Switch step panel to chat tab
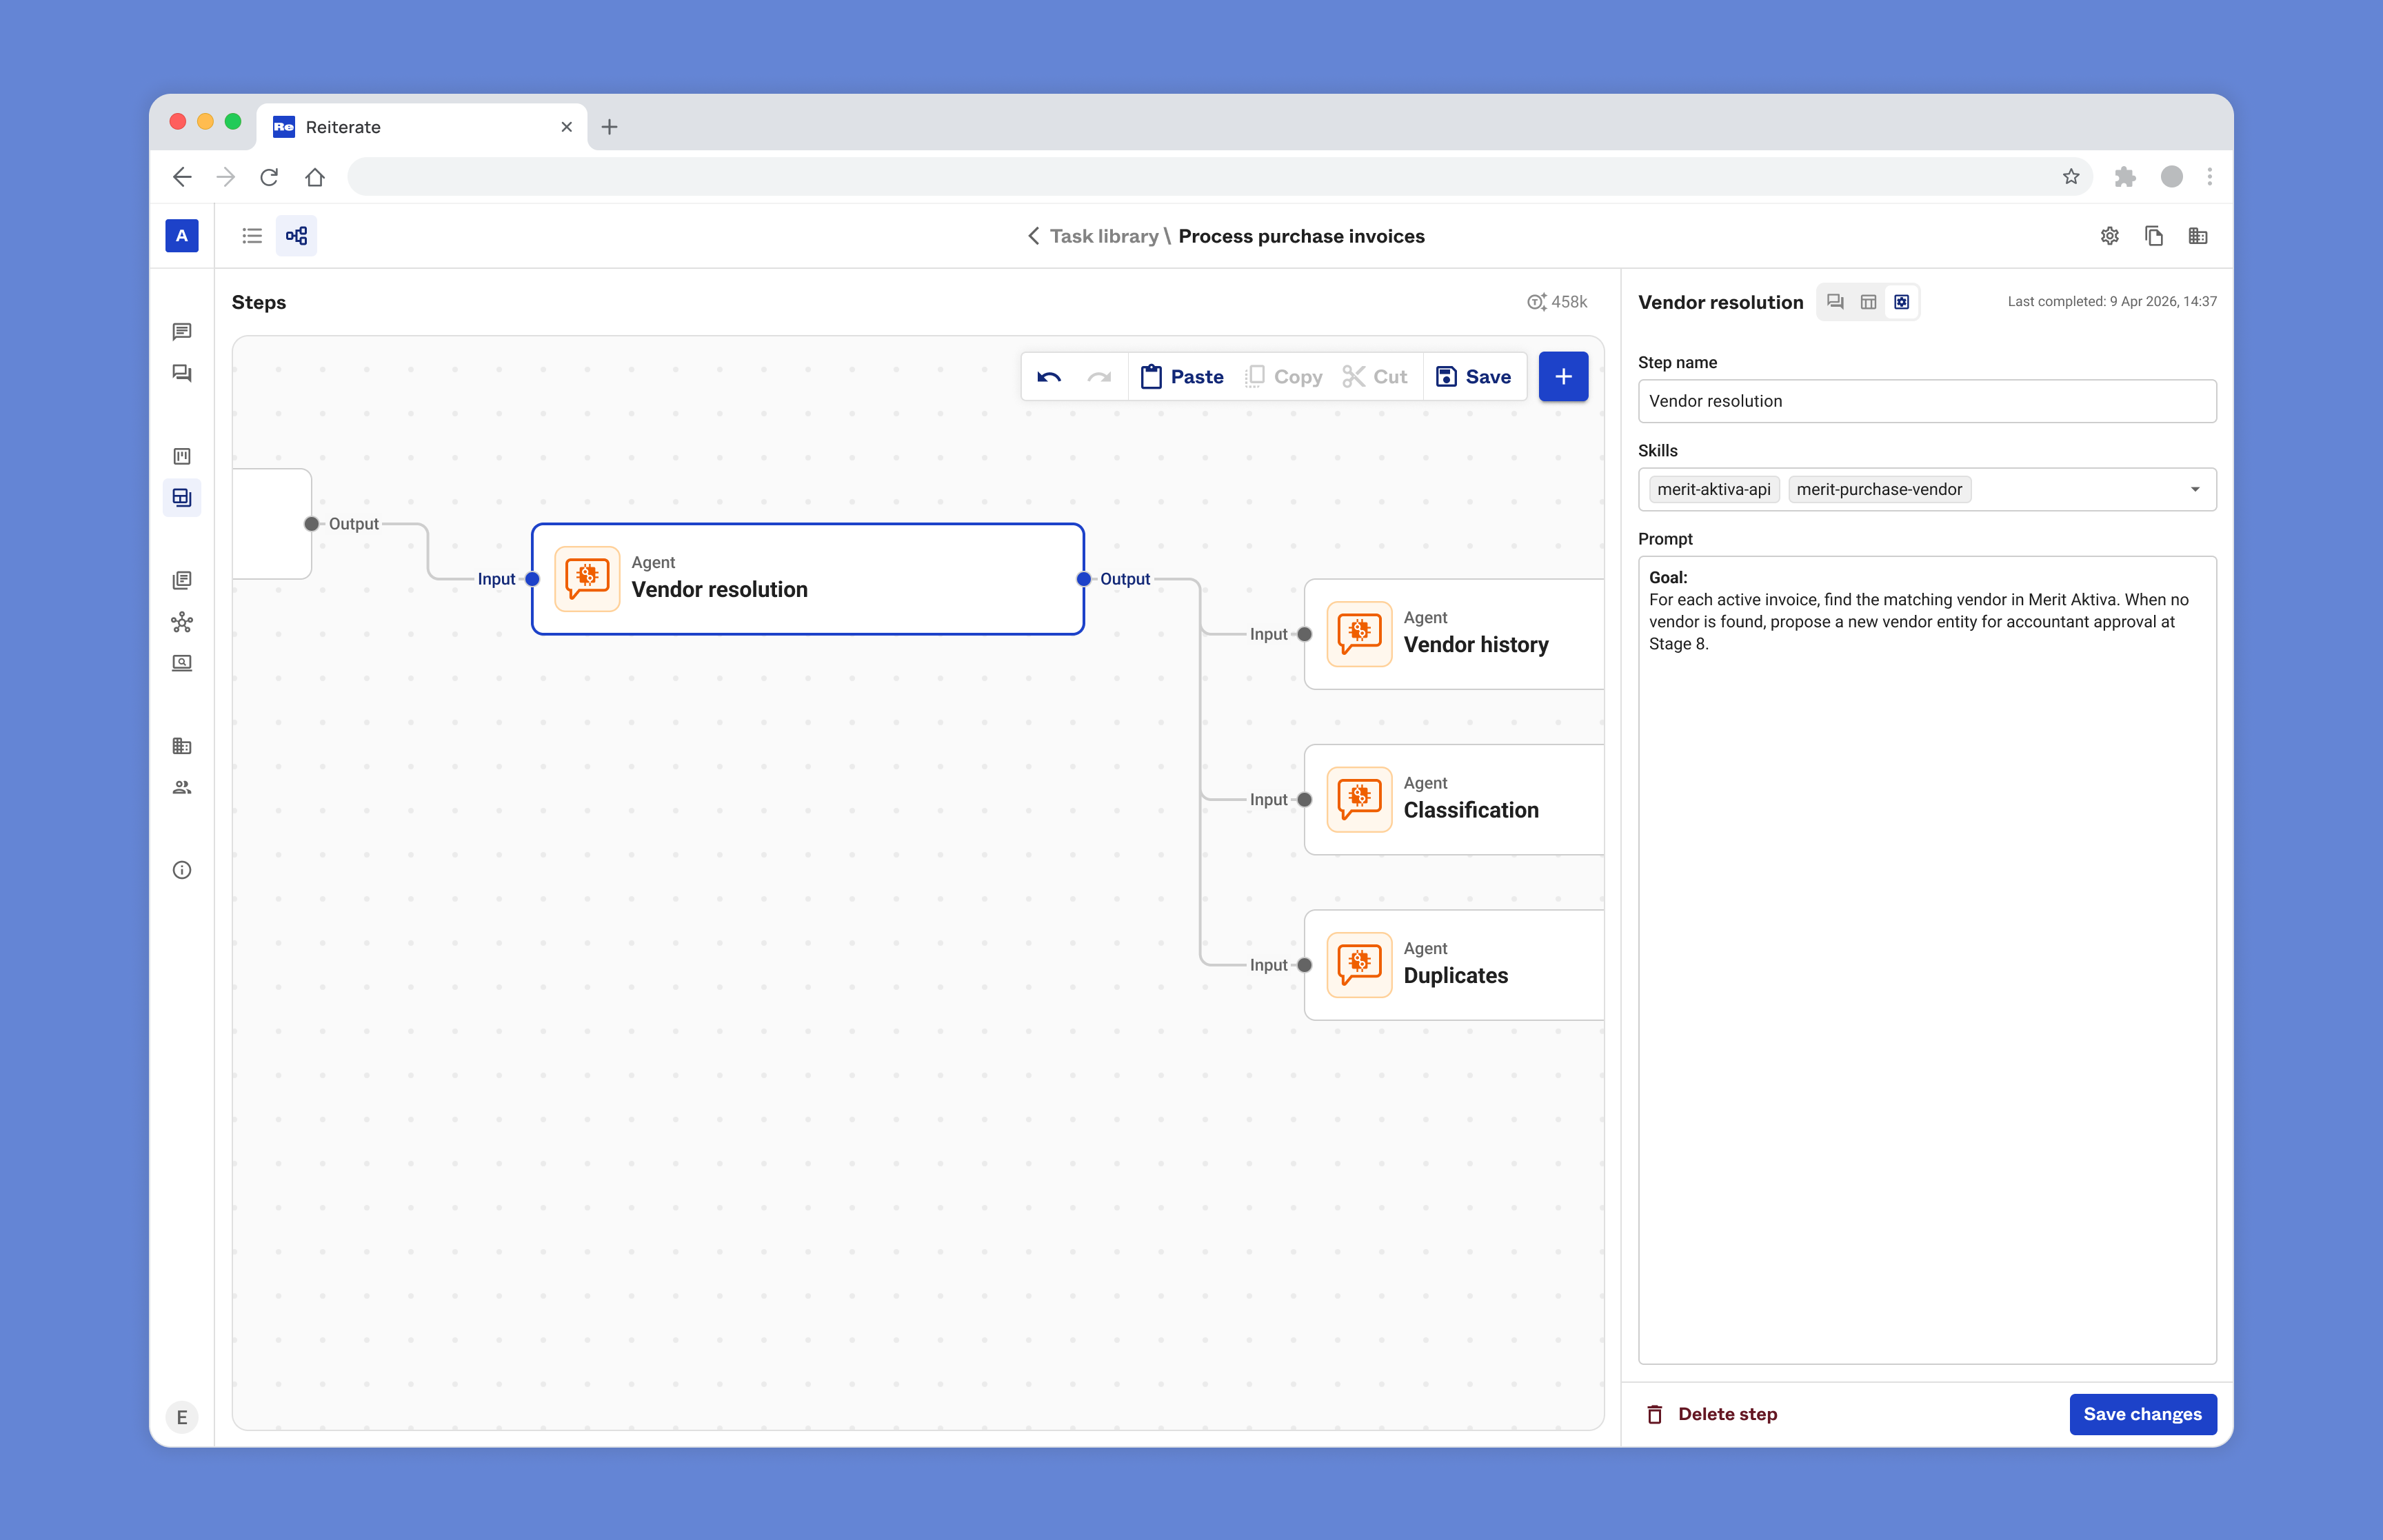The width and height of the screenshot is (2383, 1540). pos(1835,302)
